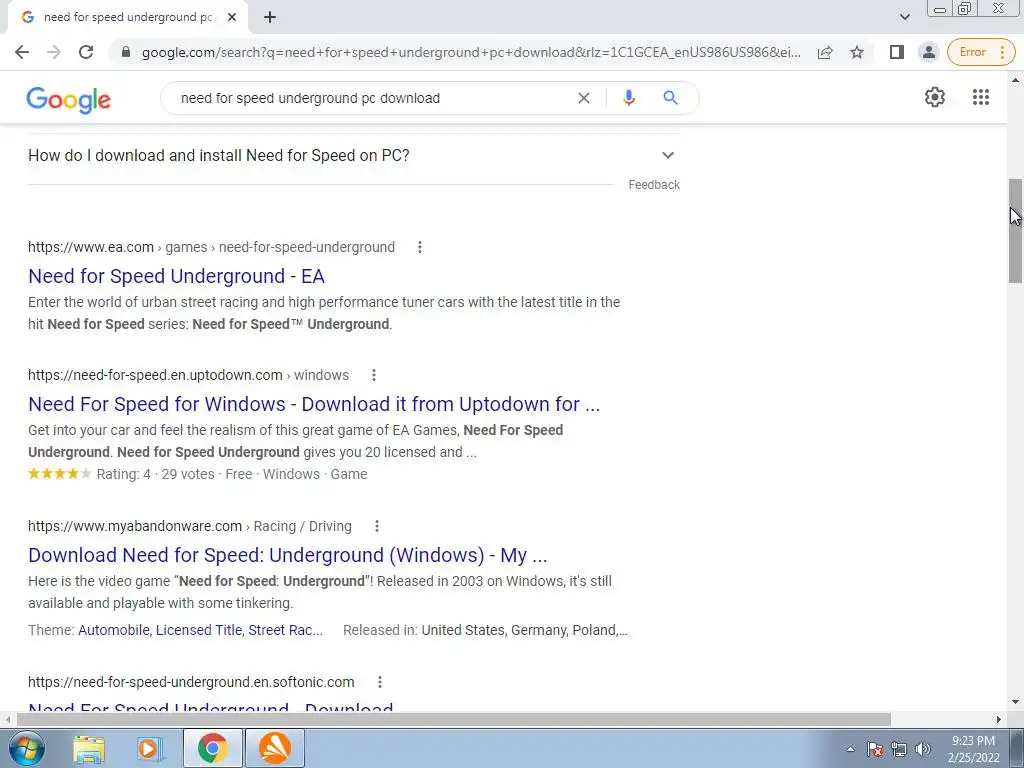Open options for softonic.com result
The height and width of the screenshot is (768, 1024).
[x=379, y=682]
